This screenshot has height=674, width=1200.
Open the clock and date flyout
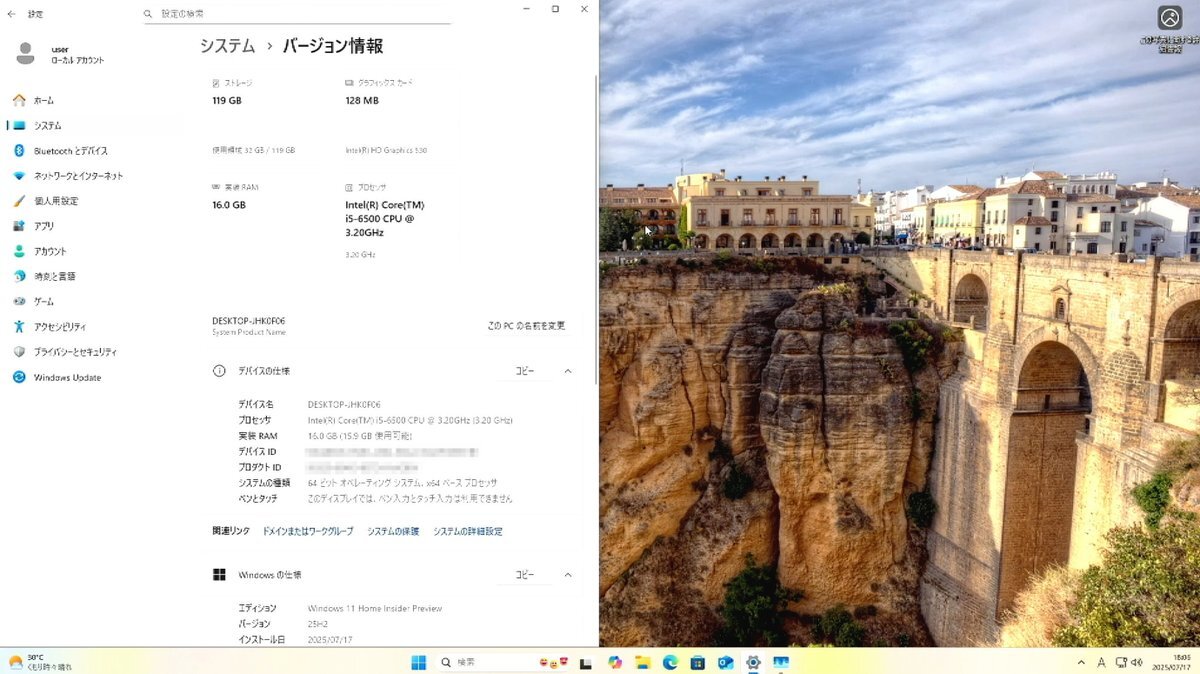point(1169,662)
